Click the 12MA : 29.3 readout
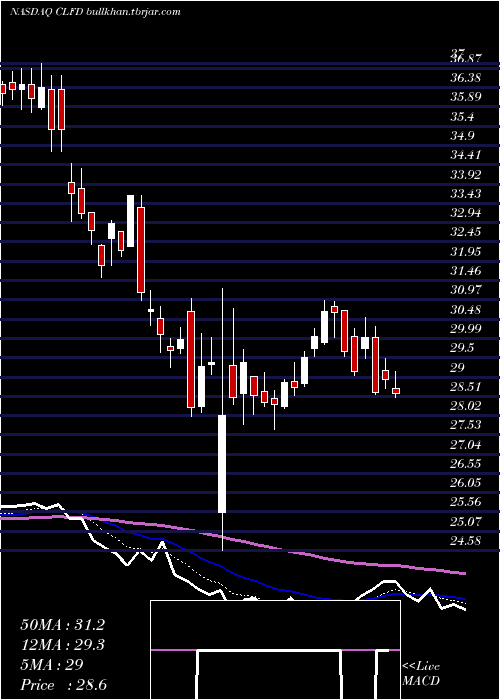Viewport: 500px width, 700px height. (x=62, y=645)
